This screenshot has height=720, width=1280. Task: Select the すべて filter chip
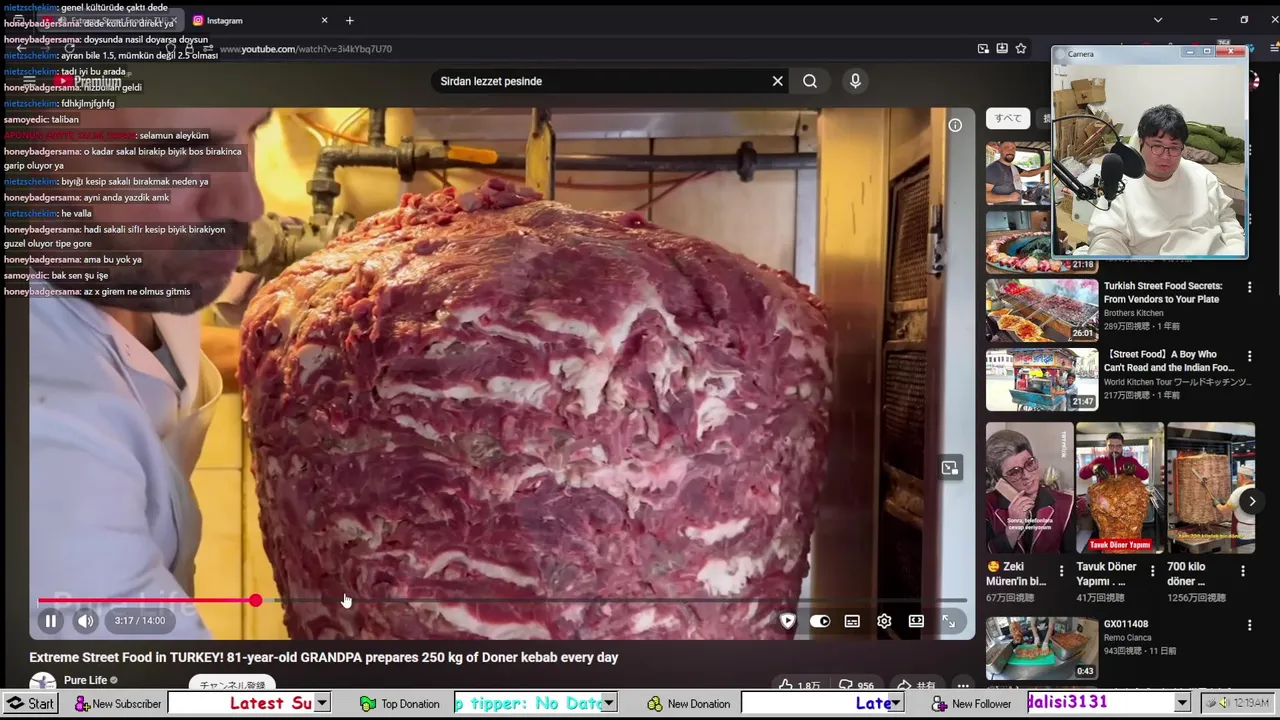point(1008,118)
